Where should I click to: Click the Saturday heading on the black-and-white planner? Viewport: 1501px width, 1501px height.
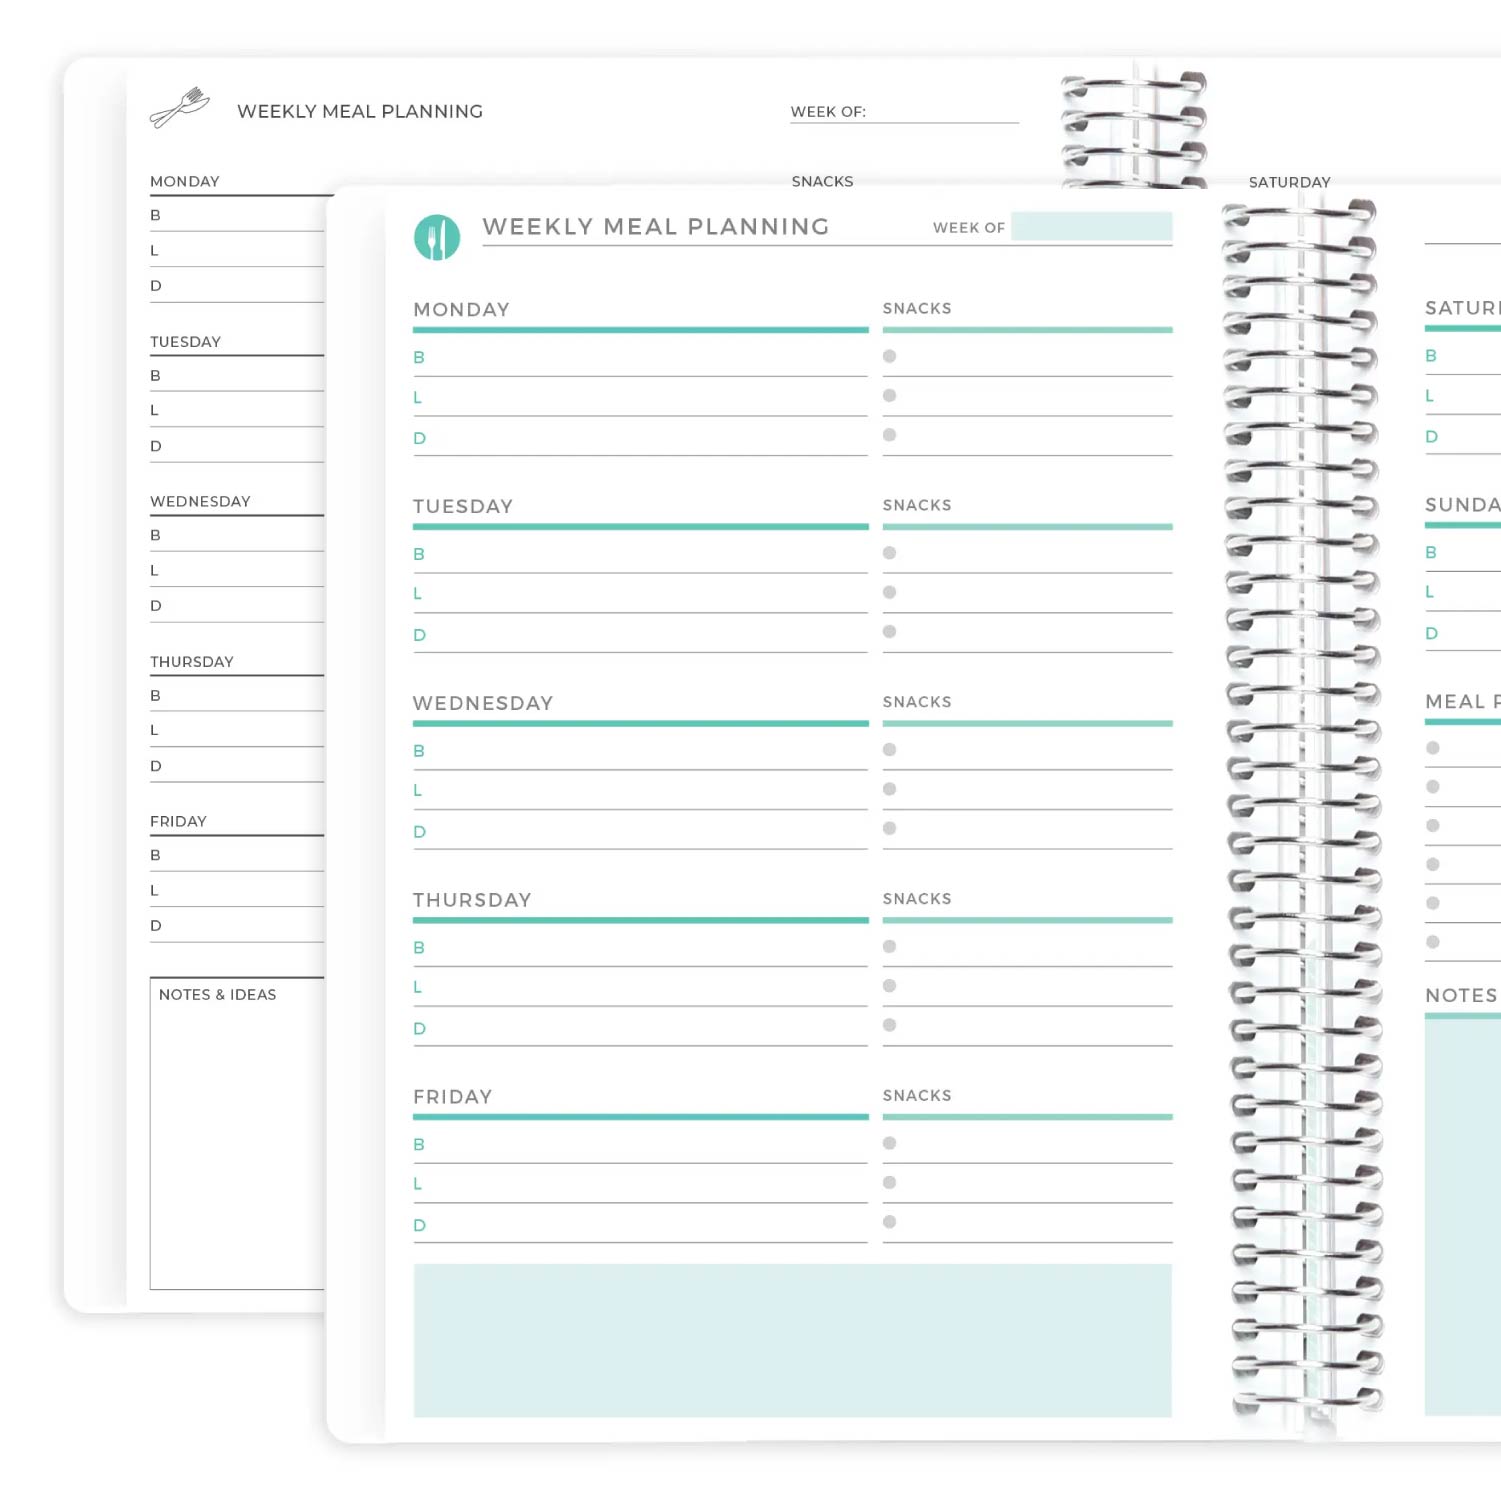1289,182
